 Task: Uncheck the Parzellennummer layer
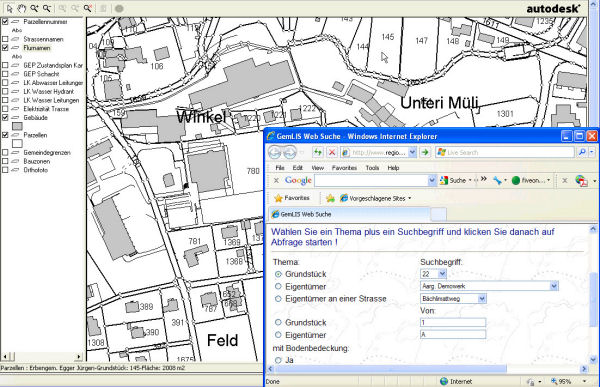(5, 21)
